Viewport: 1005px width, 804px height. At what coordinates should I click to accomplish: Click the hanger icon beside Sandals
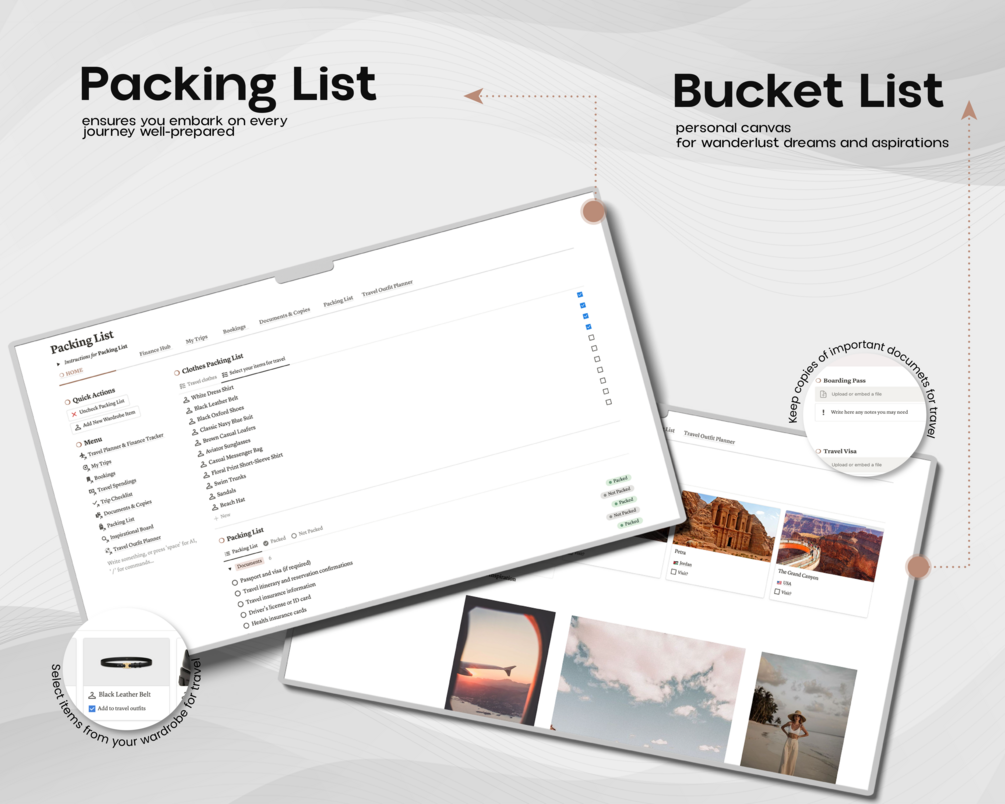[212, 496]
